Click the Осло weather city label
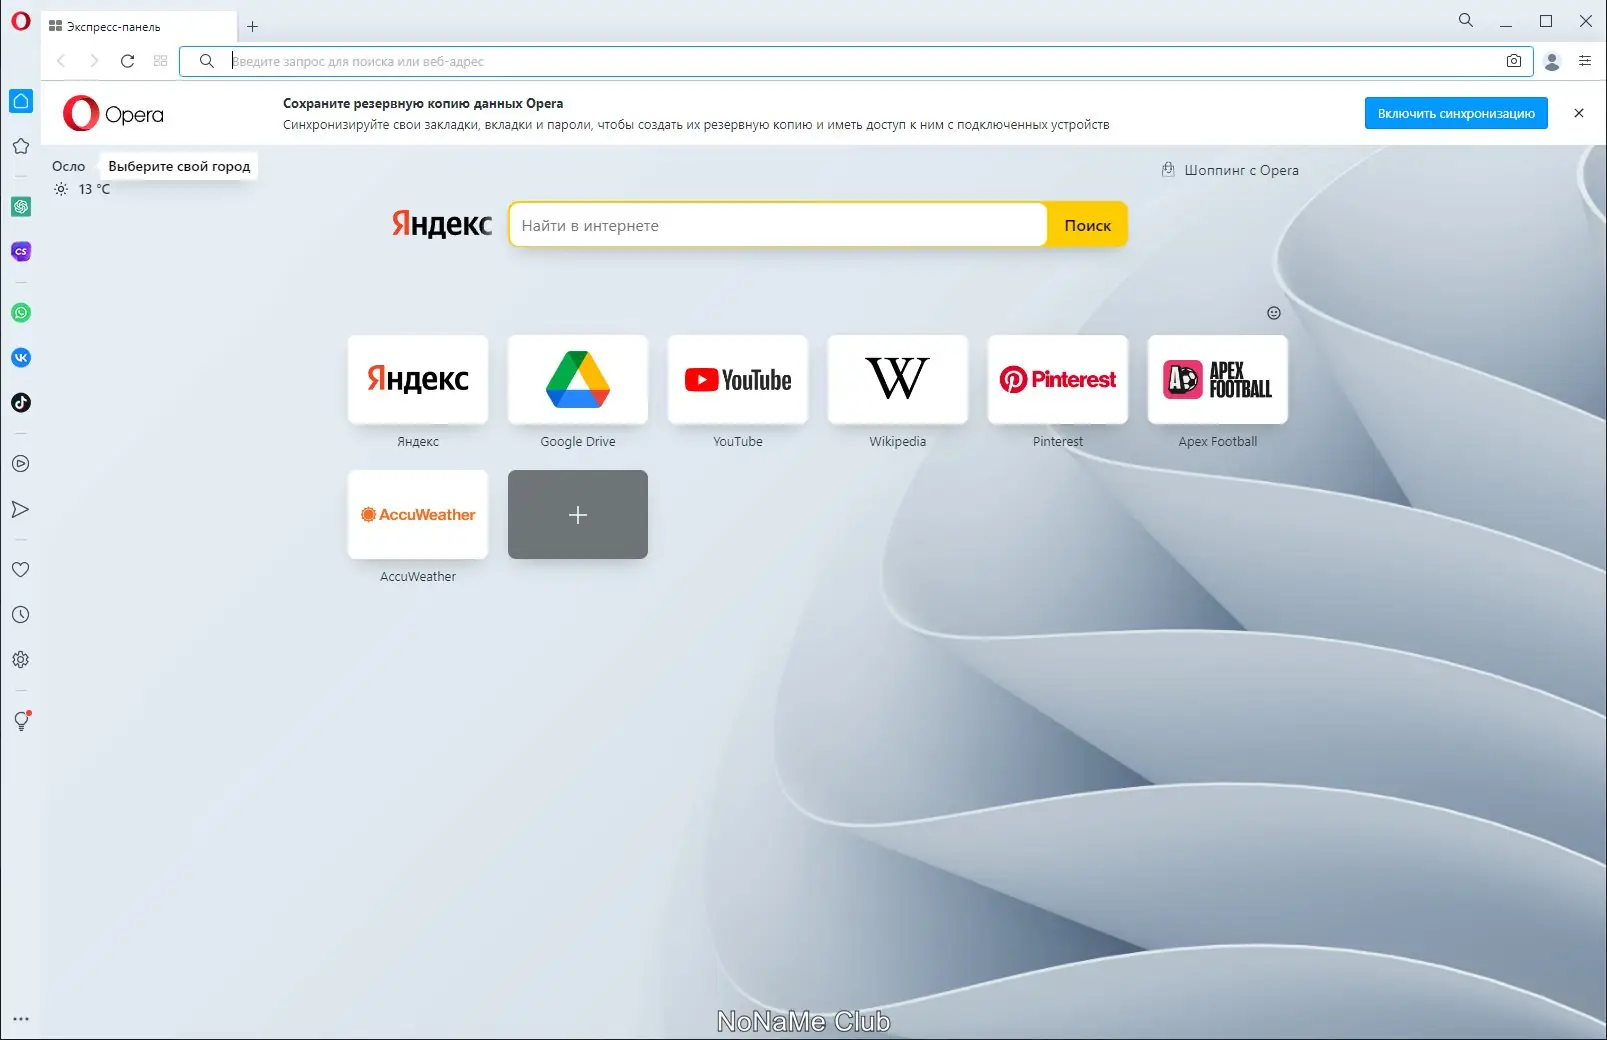 tap(69, 166)
